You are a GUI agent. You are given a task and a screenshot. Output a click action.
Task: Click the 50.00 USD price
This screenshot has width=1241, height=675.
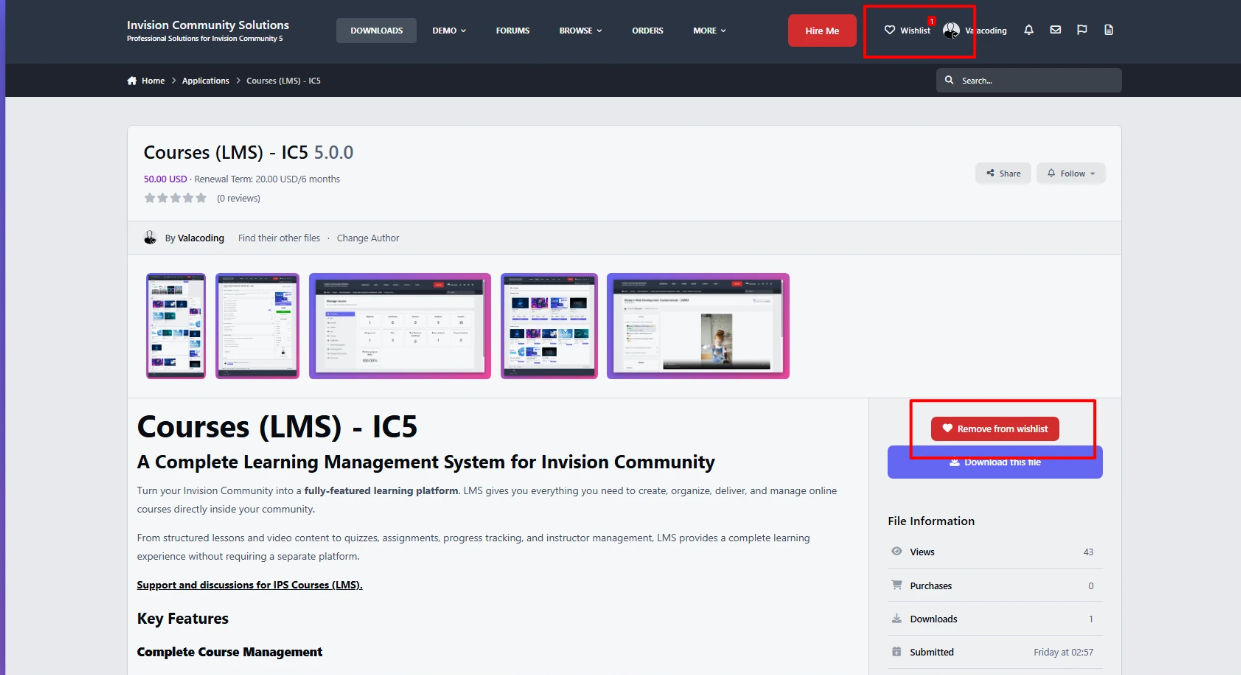click(165, 179)
